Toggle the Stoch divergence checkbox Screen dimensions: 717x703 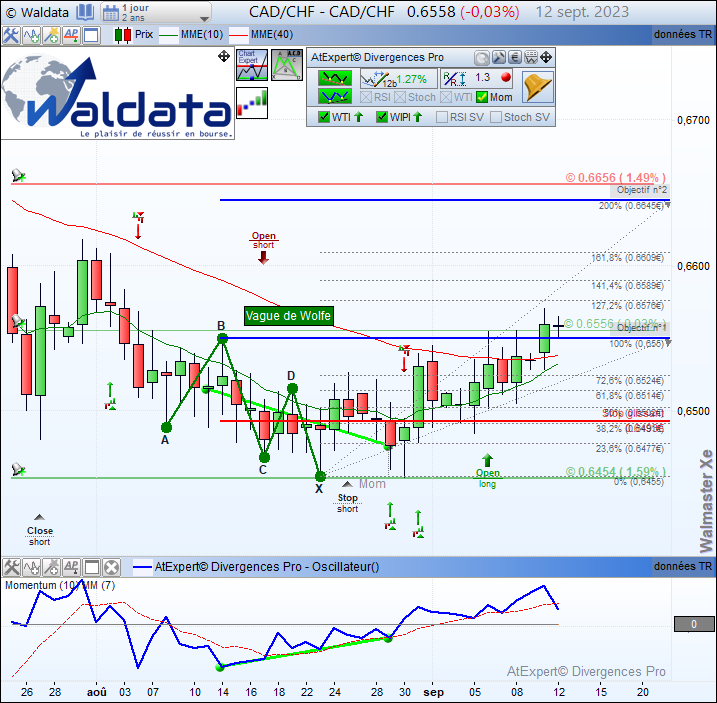coord(400,97)
